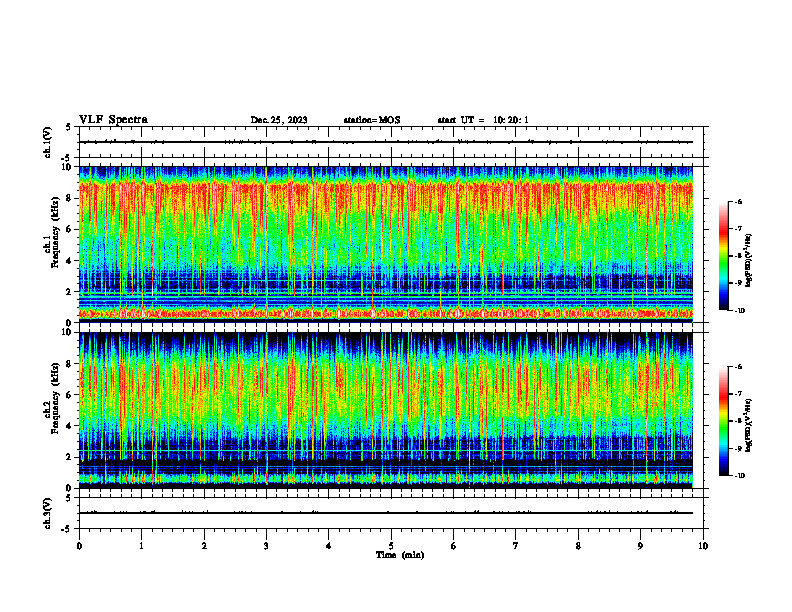The height and width of the screenshot is (612, 792).
Task: Click the "-6" label on ch.2 colorbar
Action: point(738,367)
